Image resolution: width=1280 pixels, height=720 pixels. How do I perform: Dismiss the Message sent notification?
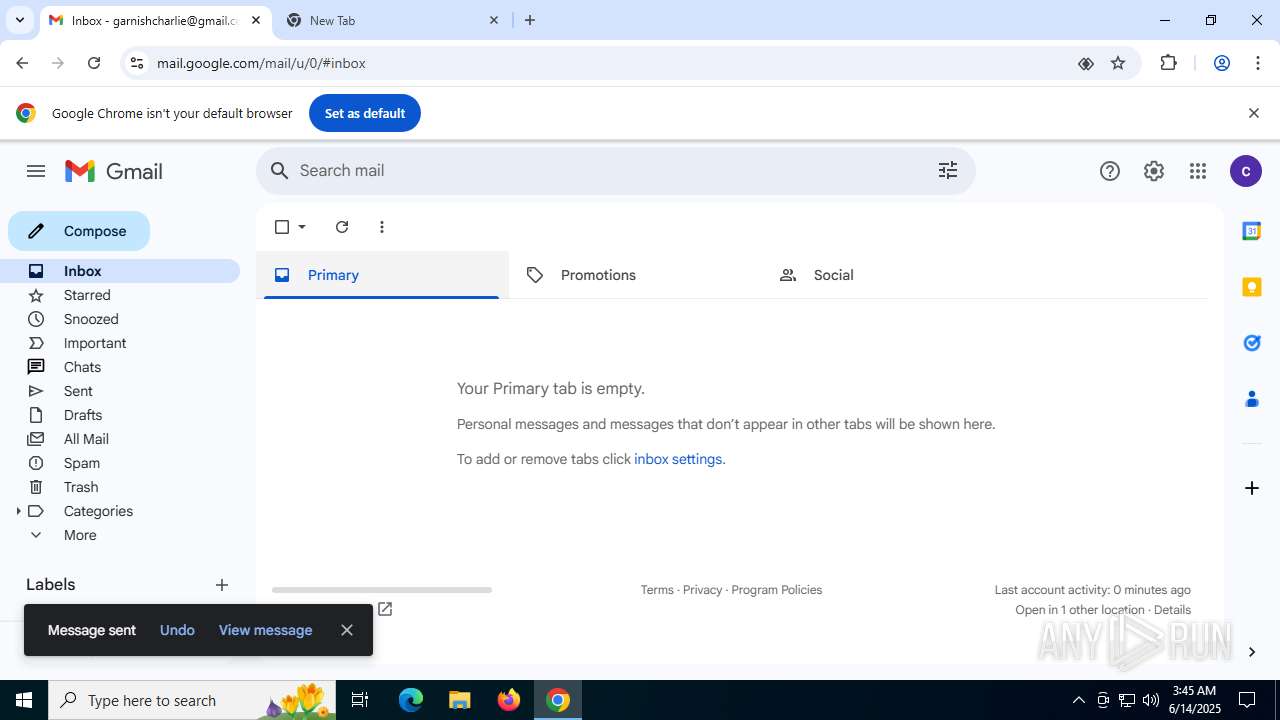click(x=347, y=630)
